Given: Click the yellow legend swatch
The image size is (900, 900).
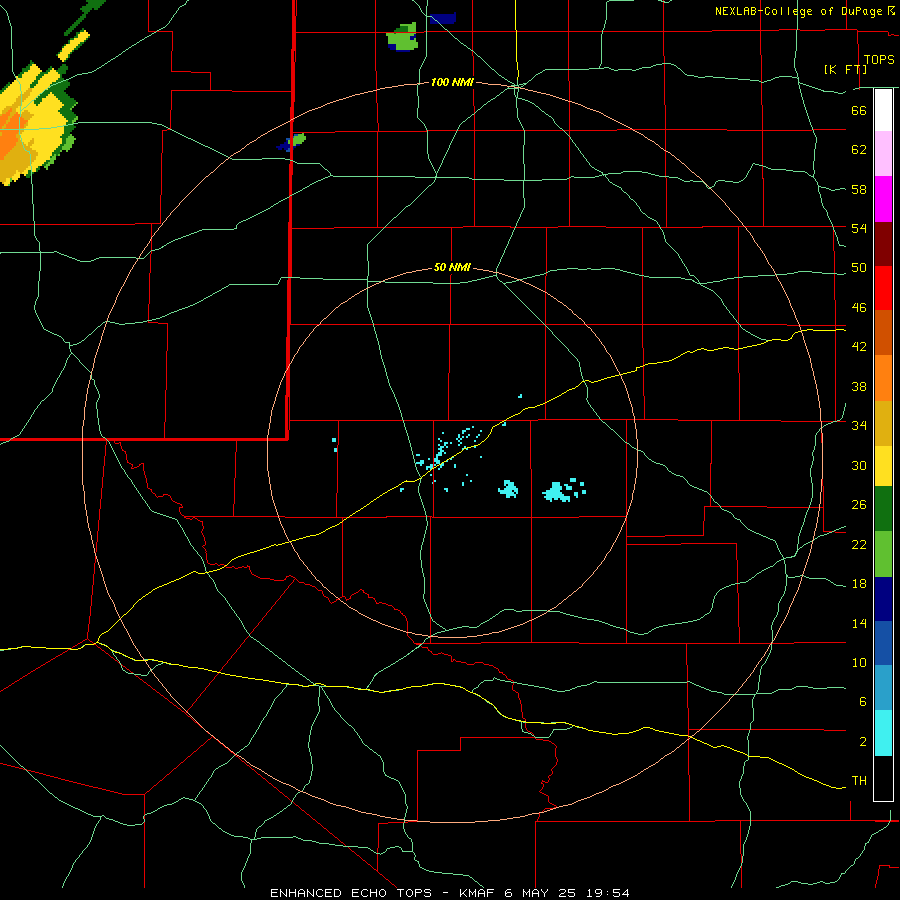Looking at the screenshot, I should pos(883,466).
